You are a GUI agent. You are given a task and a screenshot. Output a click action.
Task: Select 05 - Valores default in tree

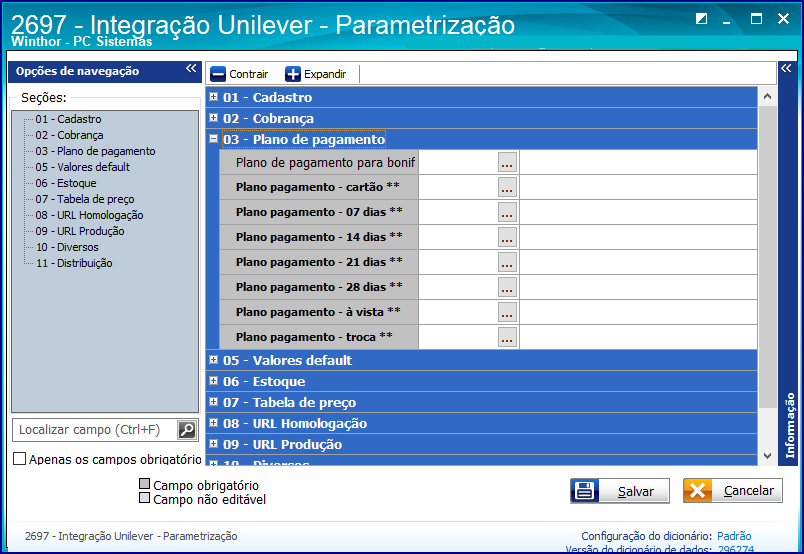[83, 167]
